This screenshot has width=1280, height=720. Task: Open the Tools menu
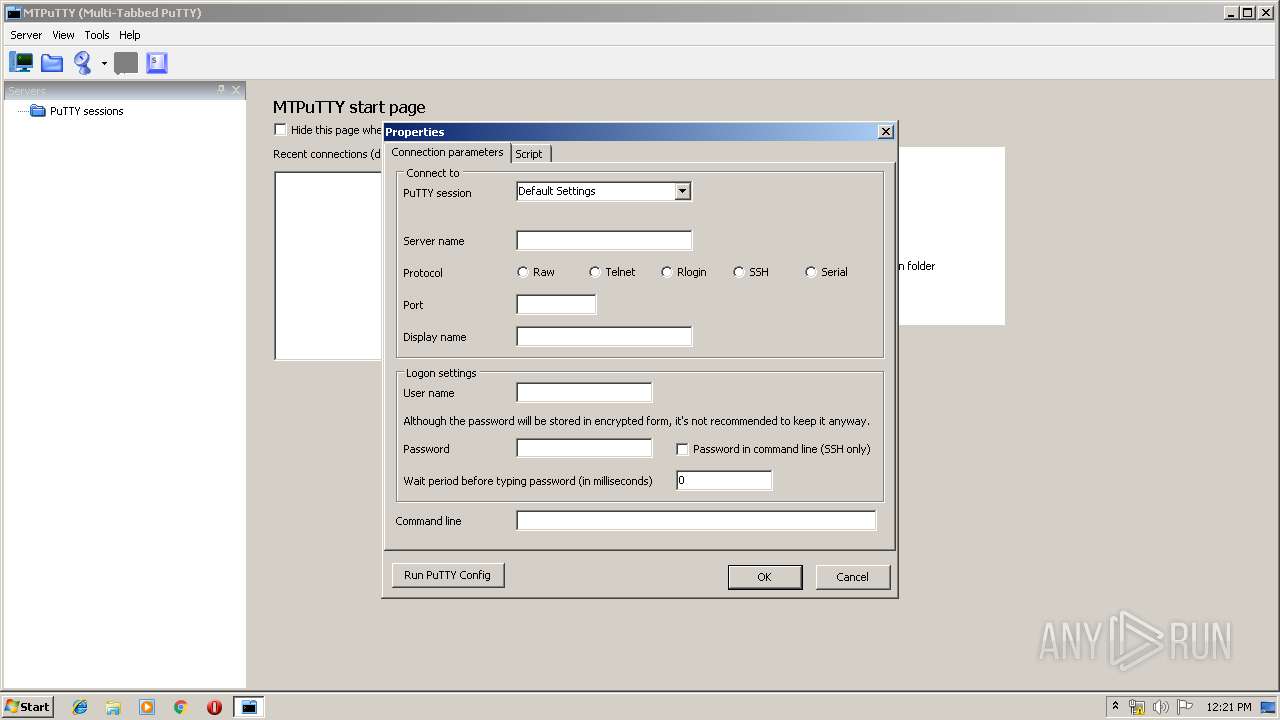click(x=97, y=35)
